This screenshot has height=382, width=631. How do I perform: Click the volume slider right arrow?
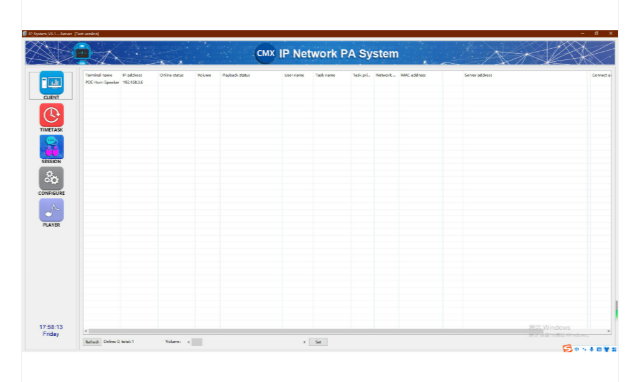click(x=304, y=342)
